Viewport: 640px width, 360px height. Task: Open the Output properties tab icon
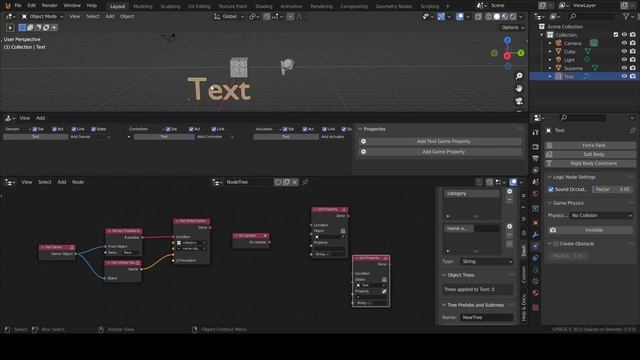pos(536,158)
